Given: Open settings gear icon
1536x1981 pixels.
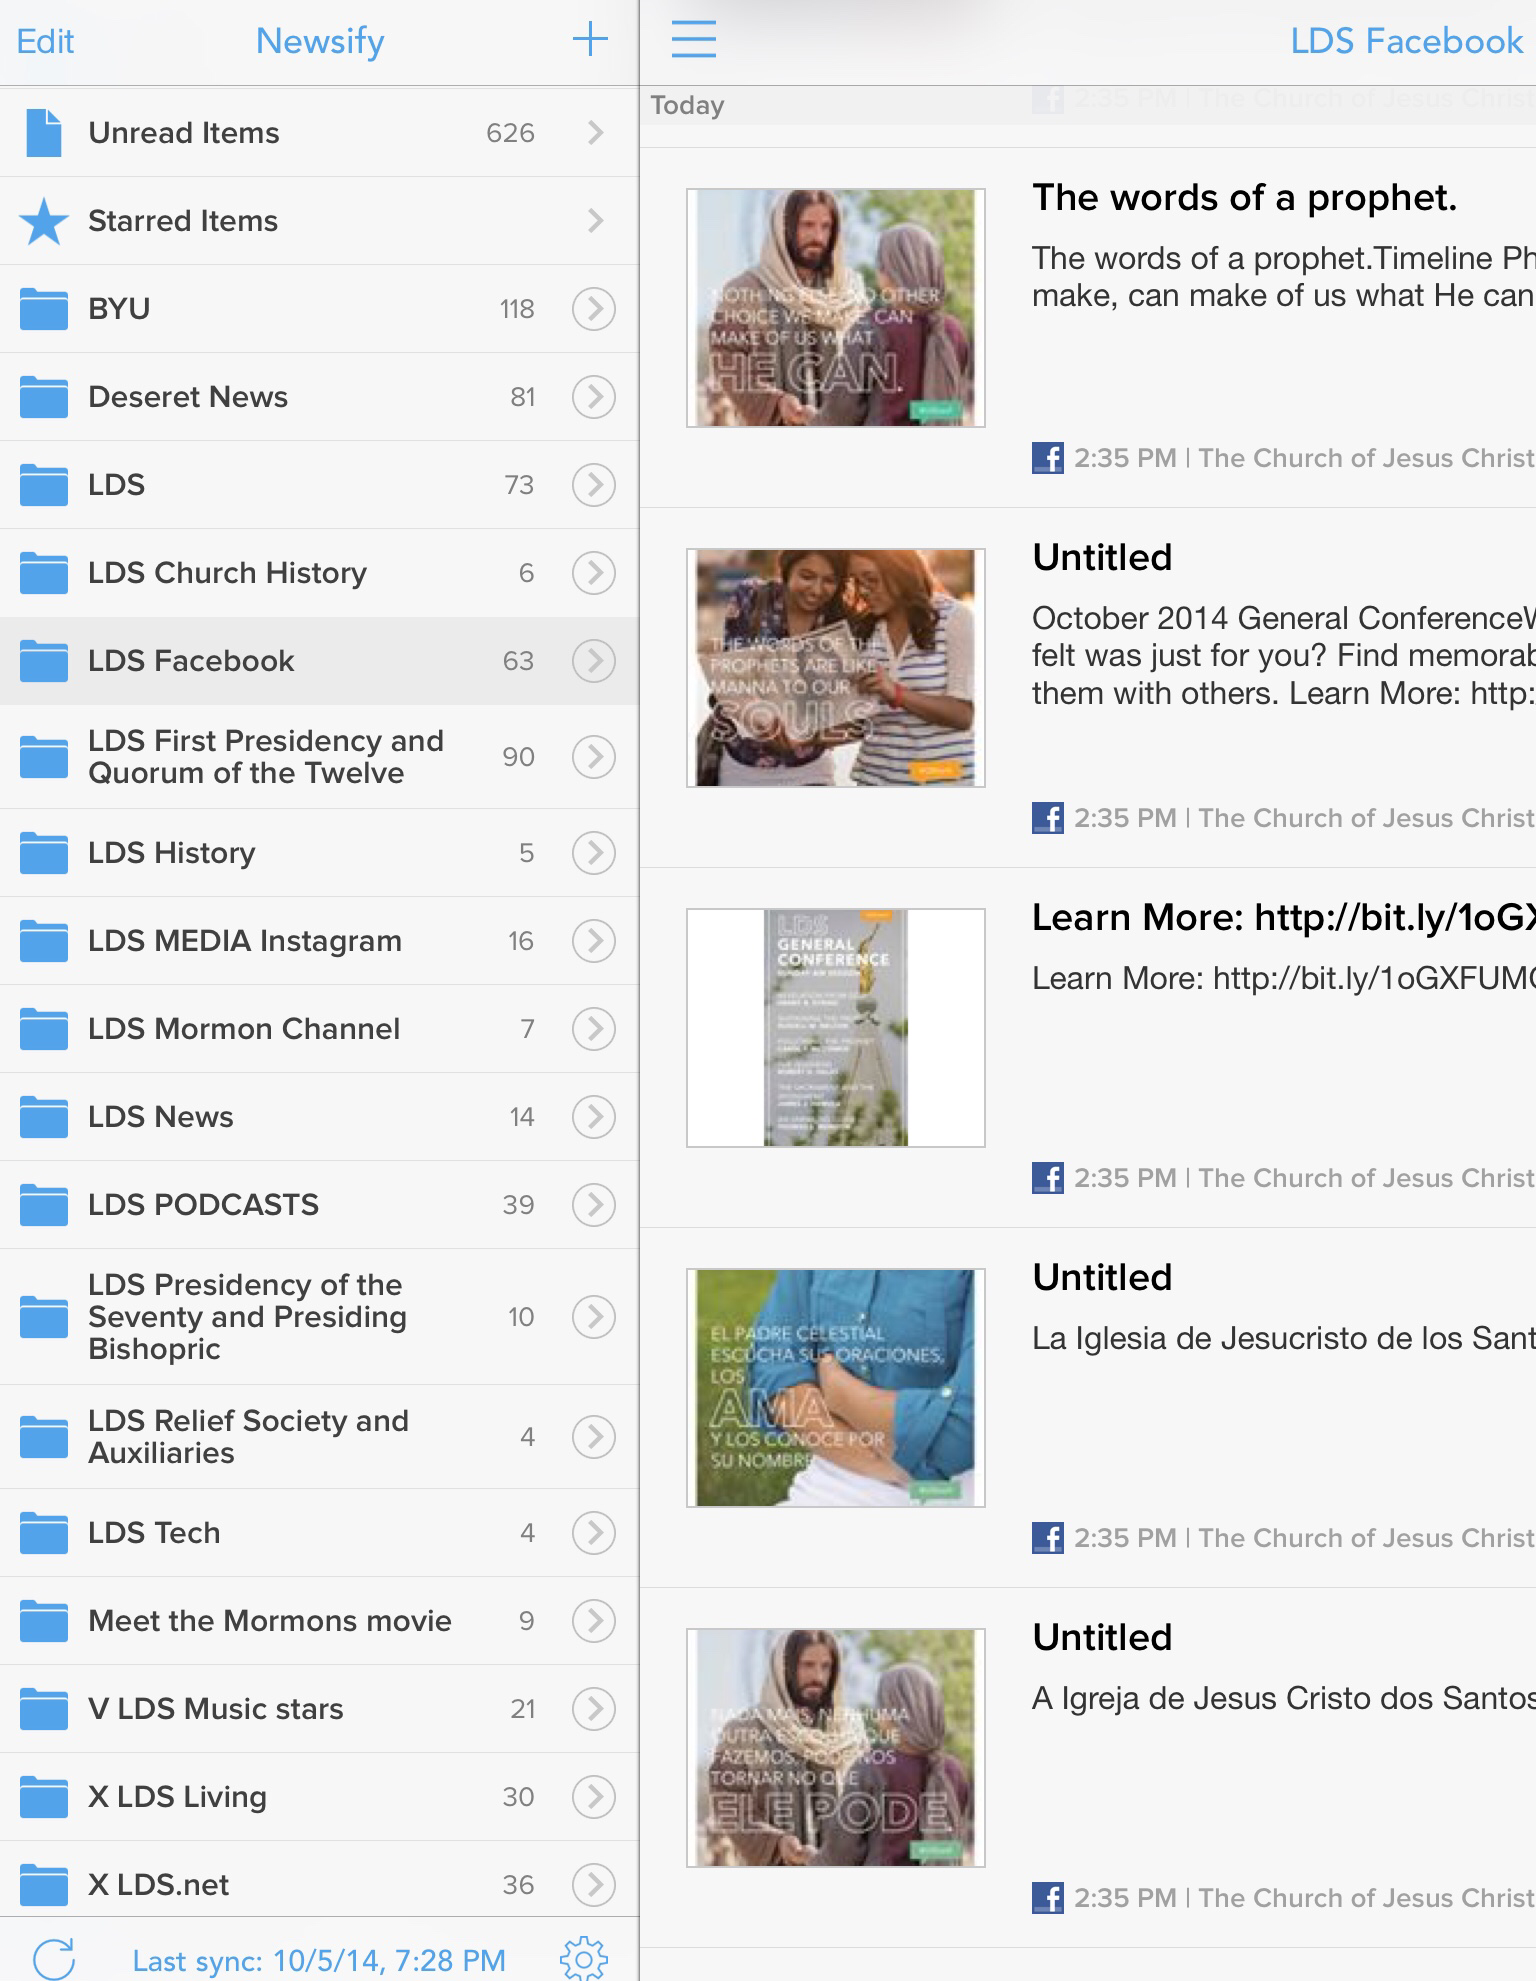Looking at the screenshot, I should pyautogui.click(x=585, y=1958).
